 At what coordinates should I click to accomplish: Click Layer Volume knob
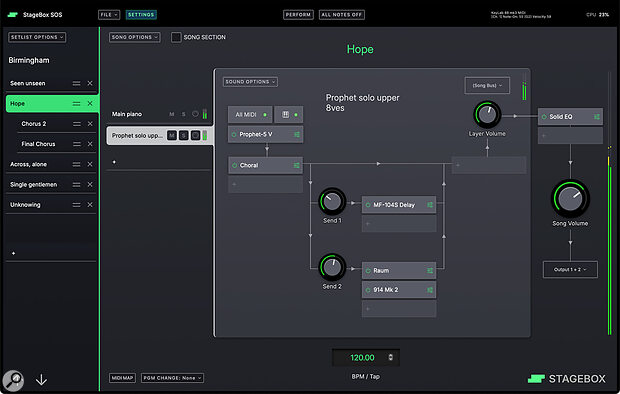click(x=487, y=115)
